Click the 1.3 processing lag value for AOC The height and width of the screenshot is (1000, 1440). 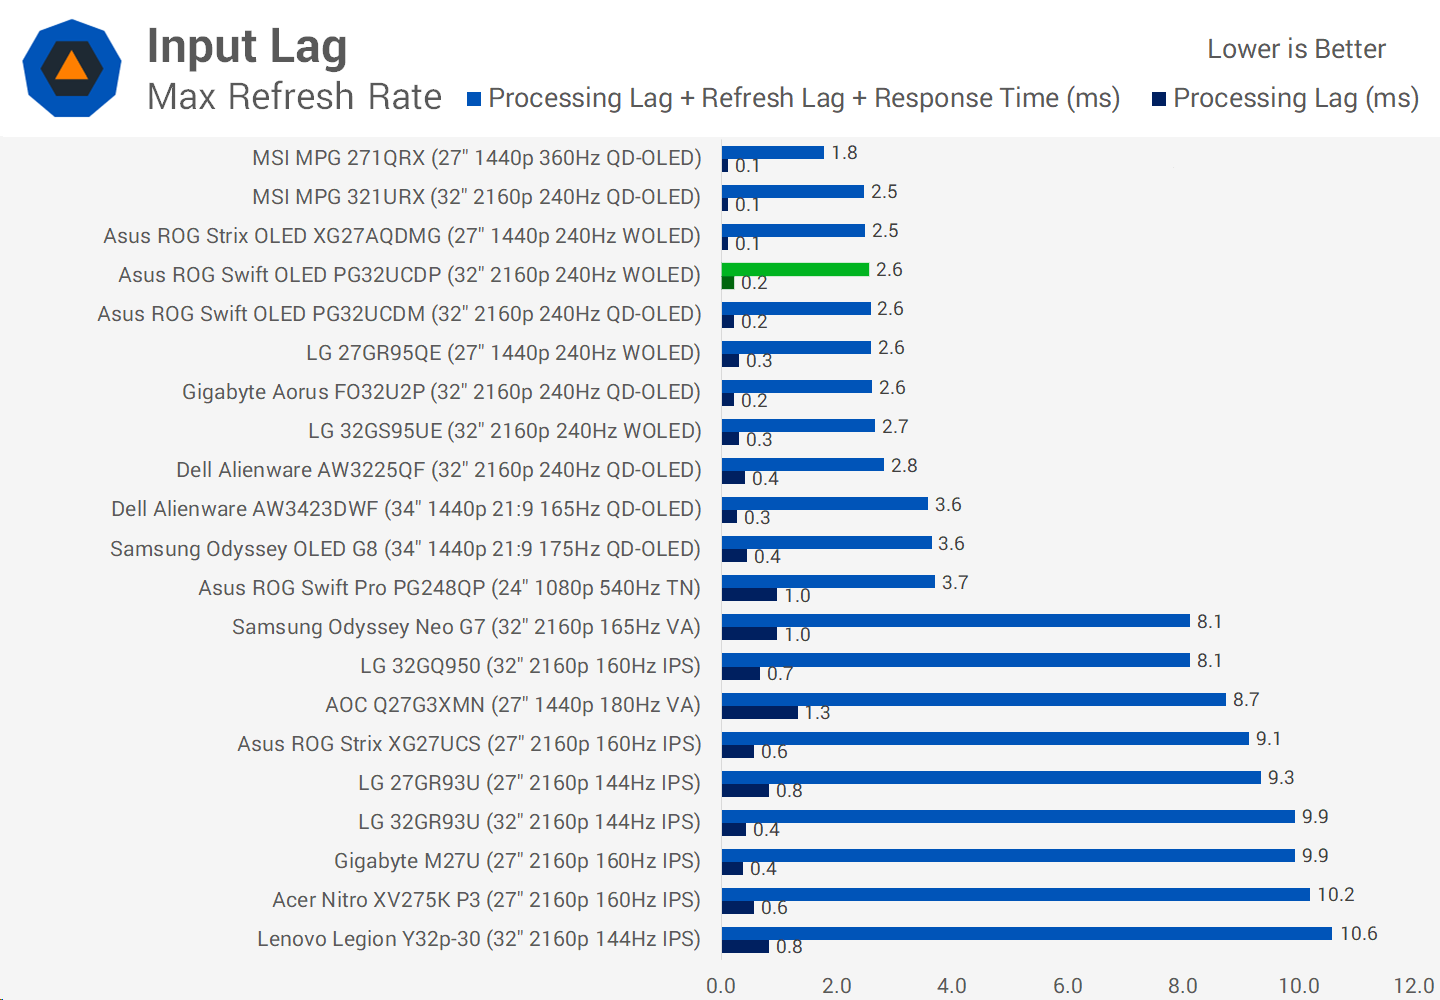[x=817, y=713]
